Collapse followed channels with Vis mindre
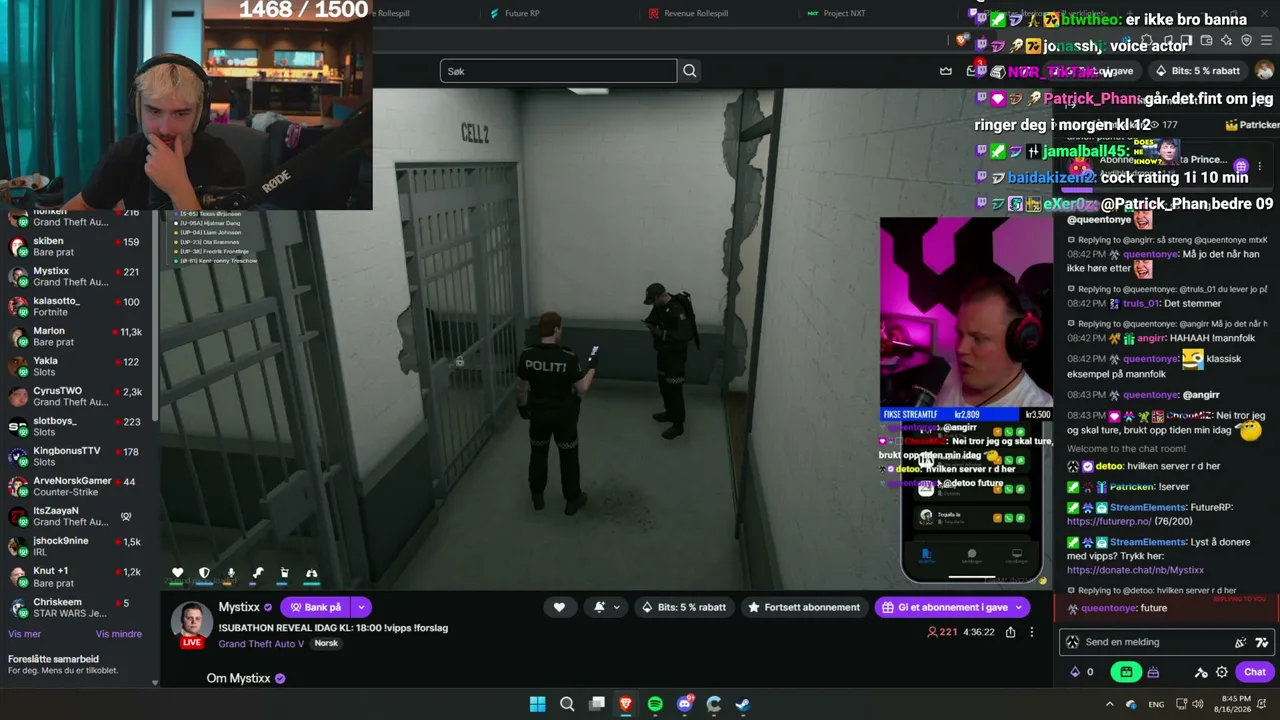The width and height of the screenshot is (1280, 720). click(x=119, y=634)
